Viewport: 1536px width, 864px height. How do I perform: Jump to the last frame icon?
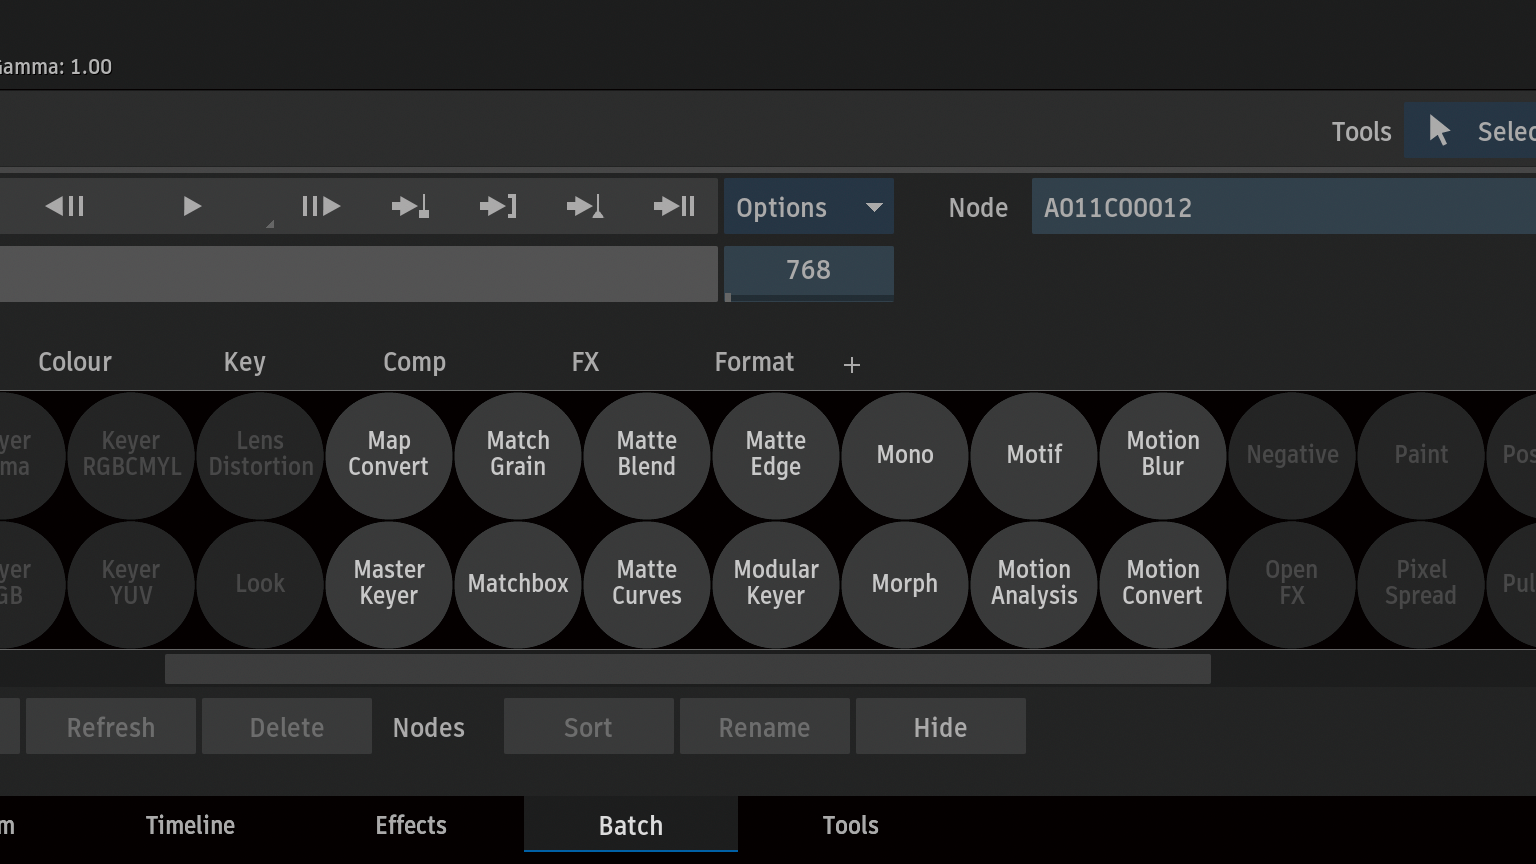click(x=674, y=207)
